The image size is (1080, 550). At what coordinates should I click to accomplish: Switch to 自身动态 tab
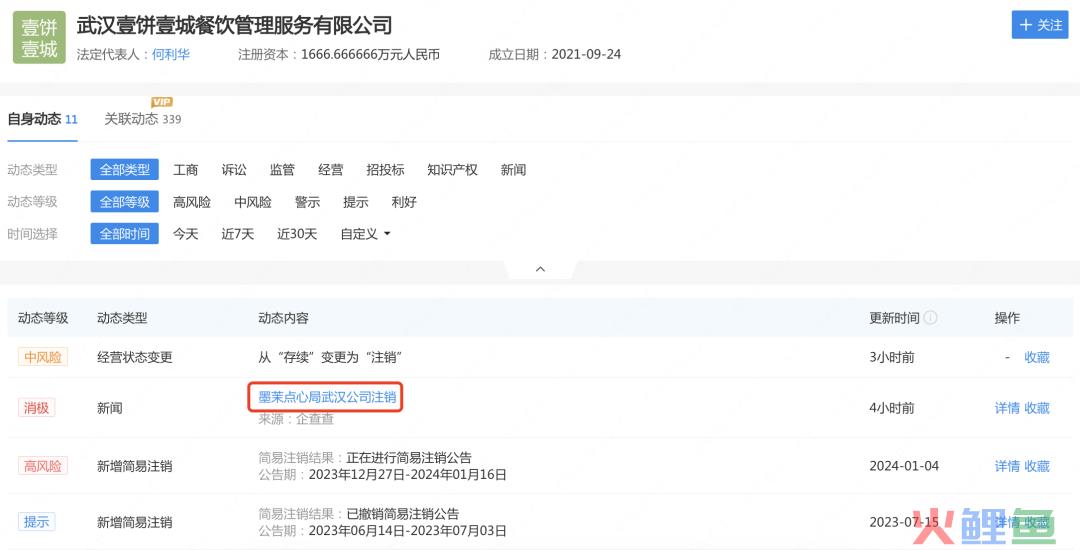[x=42, y=119]
